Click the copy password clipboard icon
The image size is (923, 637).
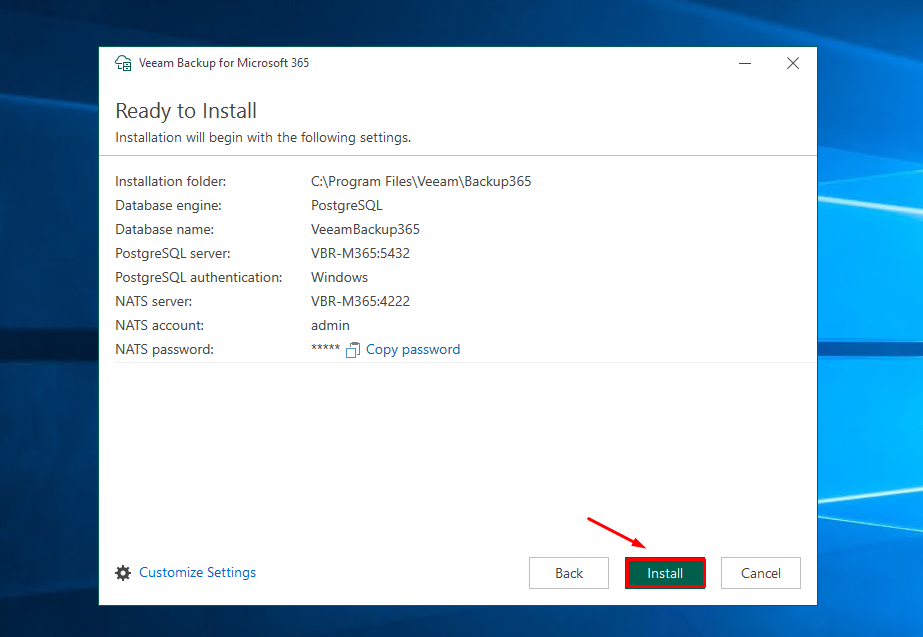(353, 350)
